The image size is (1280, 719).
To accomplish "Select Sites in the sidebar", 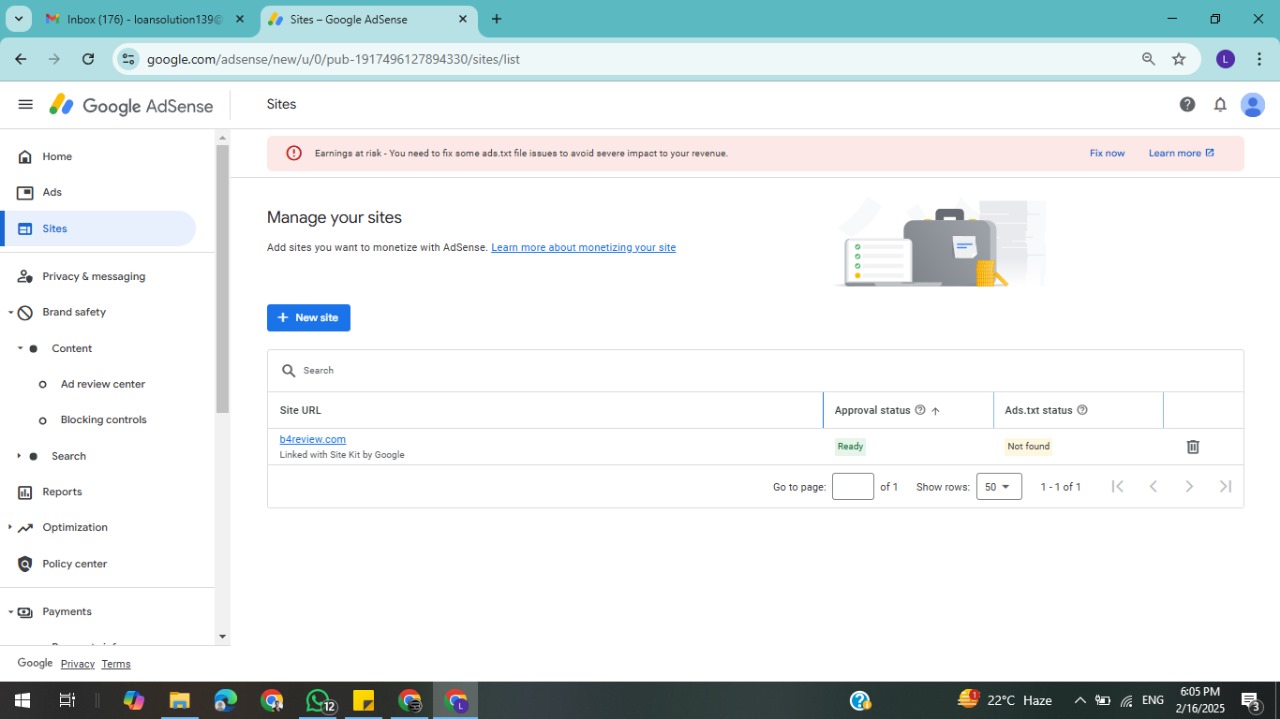I will 100,229.
